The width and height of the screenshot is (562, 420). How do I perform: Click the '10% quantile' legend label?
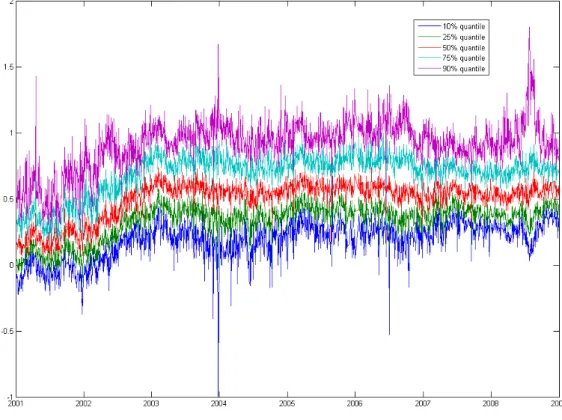coord(463,27)
